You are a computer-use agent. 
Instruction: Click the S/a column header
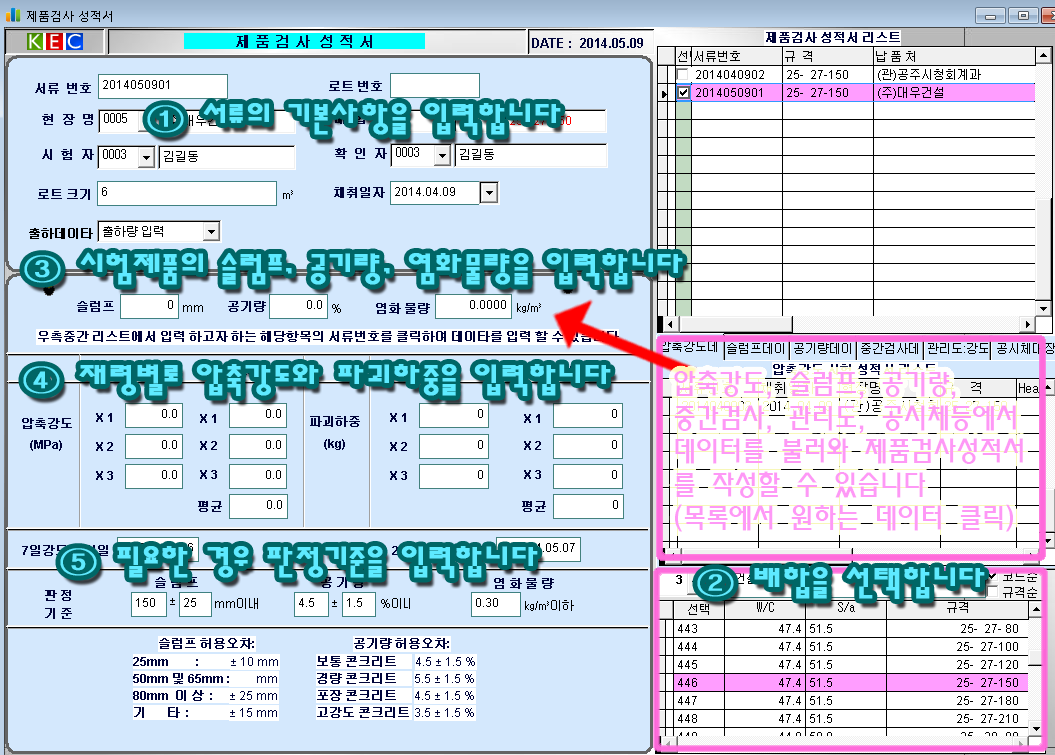coord(846,608)
